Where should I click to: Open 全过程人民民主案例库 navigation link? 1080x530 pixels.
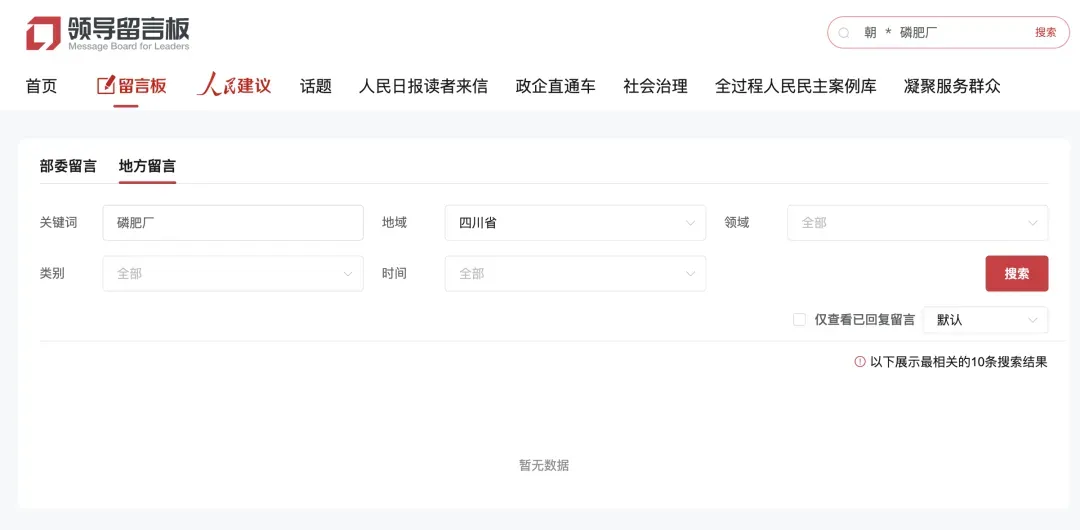pos(795,86)
